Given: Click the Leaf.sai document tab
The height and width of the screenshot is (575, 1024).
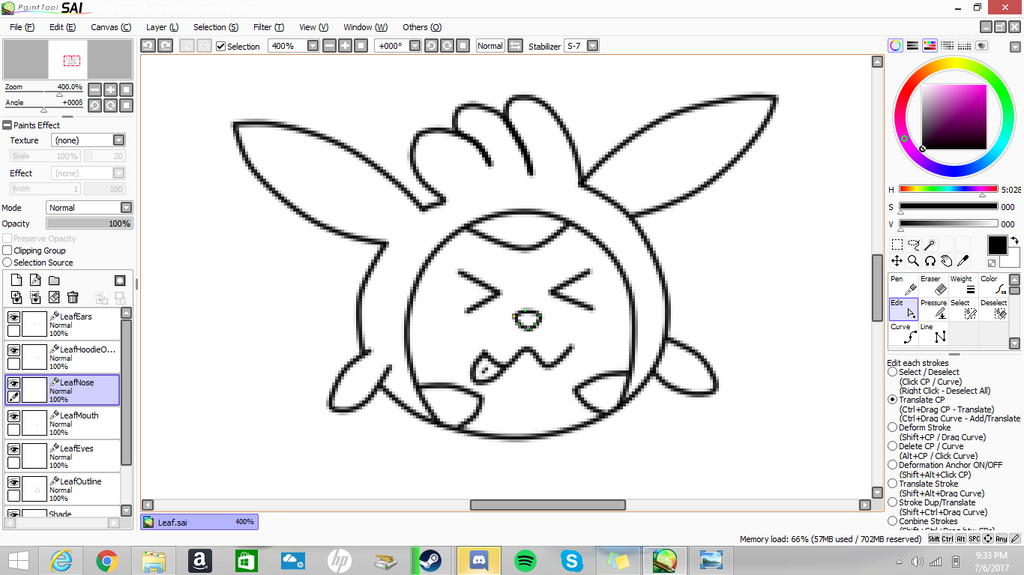Looking at the screenshot, I should (x=199, y=522).
